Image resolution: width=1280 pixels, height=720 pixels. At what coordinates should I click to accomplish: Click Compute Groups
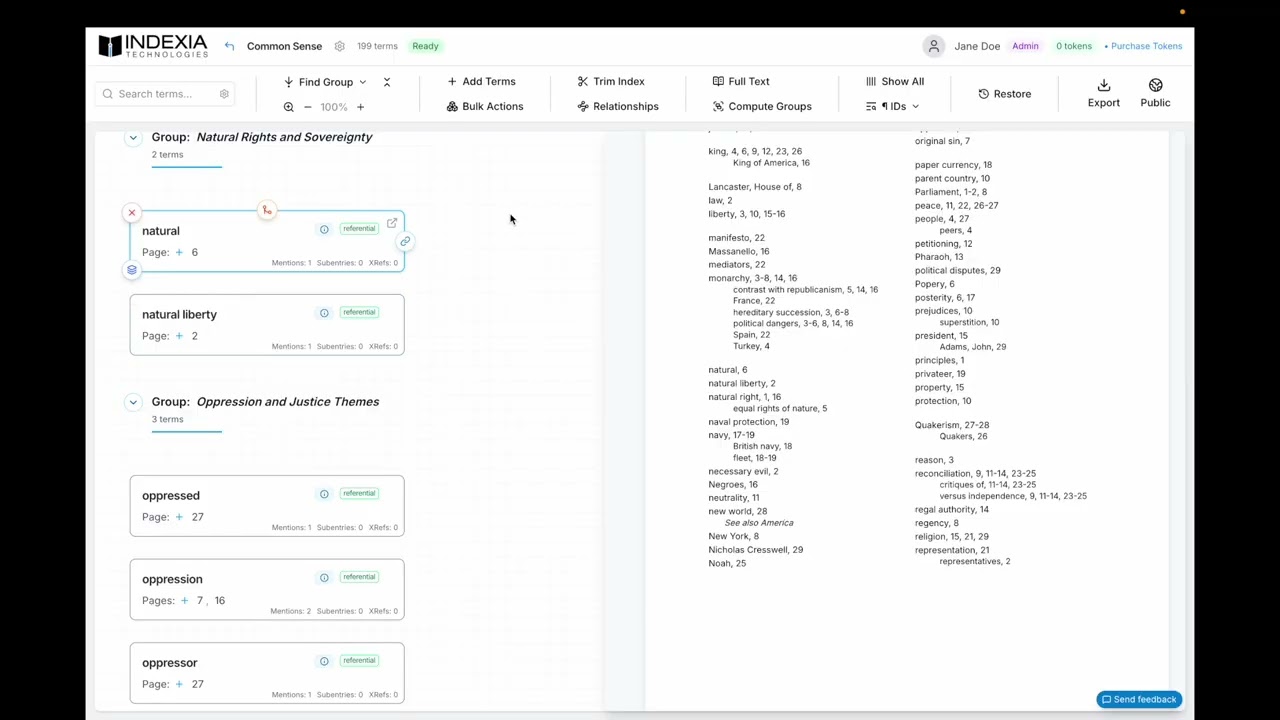762,106
